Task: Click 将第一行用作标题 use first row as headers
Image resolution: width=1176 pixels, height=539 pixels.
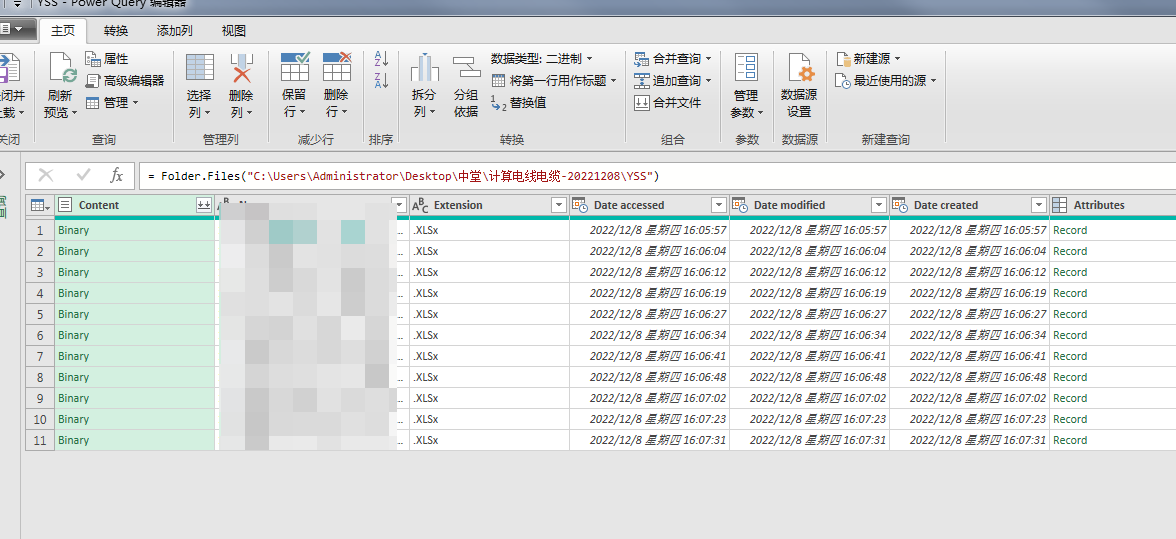Action: click(554, 80)
